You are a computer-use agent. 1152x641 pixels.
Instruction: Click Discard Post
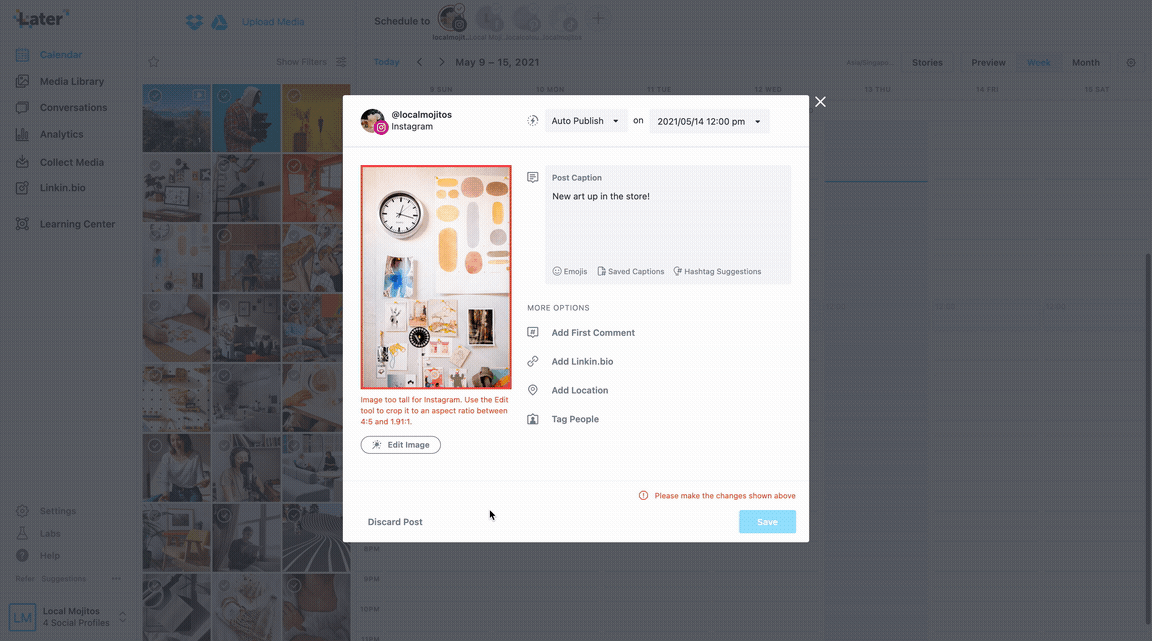click(395, 522)
